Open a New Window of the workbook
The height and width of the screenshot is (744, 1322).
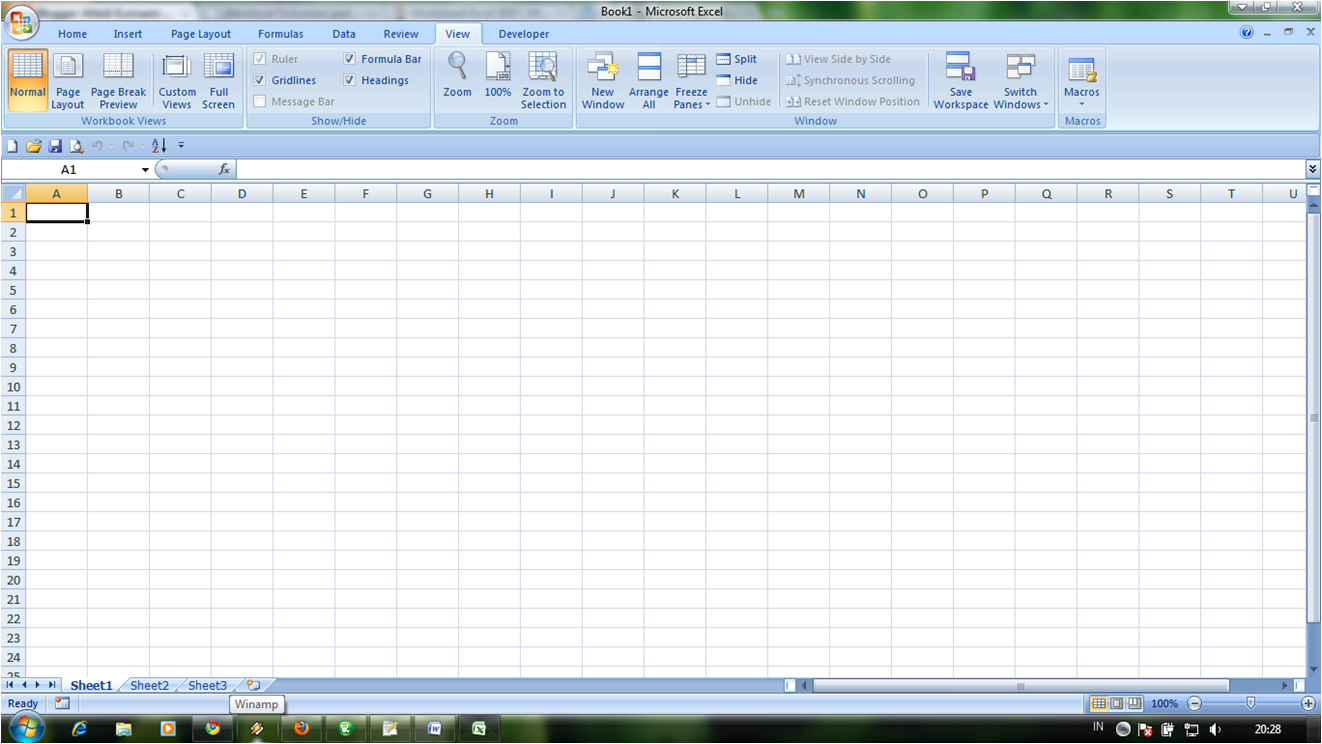602,80
